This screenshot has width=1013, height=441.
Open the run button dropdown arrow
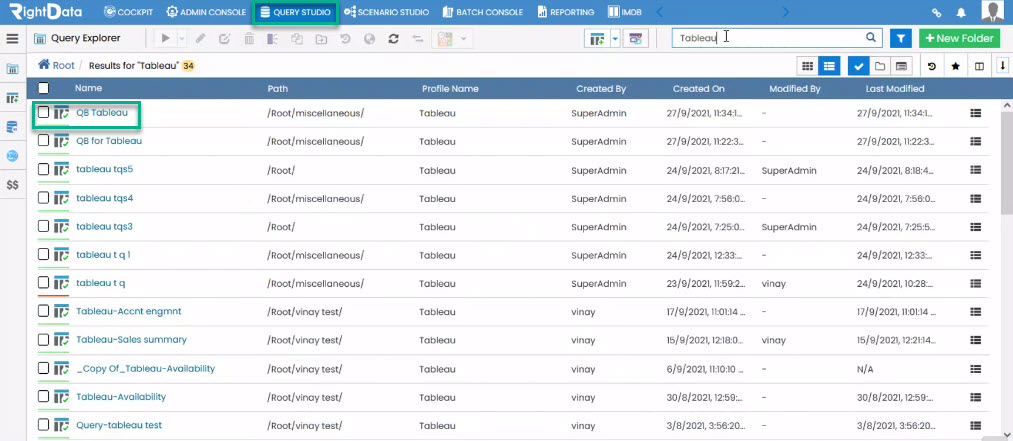pyautogui.click(x=182, y=39)
